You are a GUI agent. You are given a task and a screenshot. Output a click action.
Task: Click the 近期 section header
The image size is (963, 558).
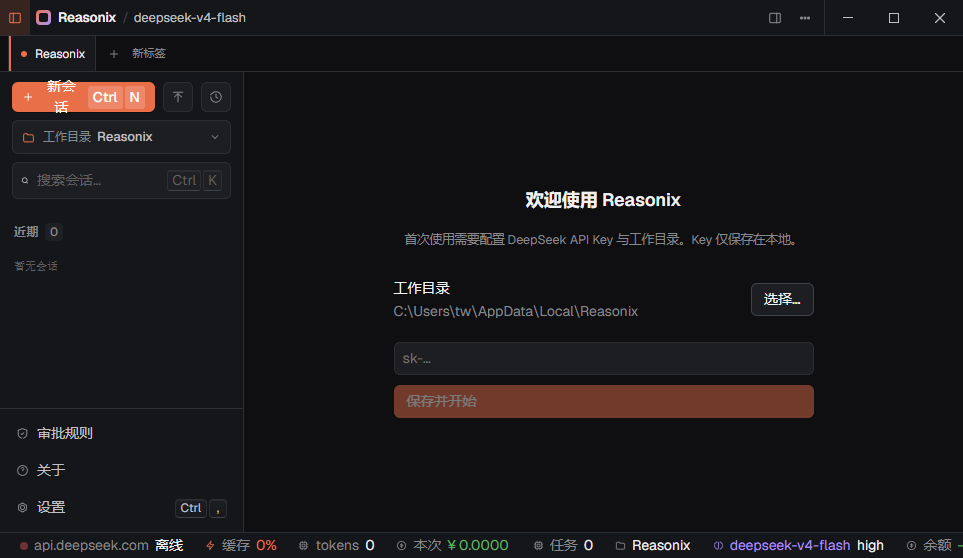26,231
